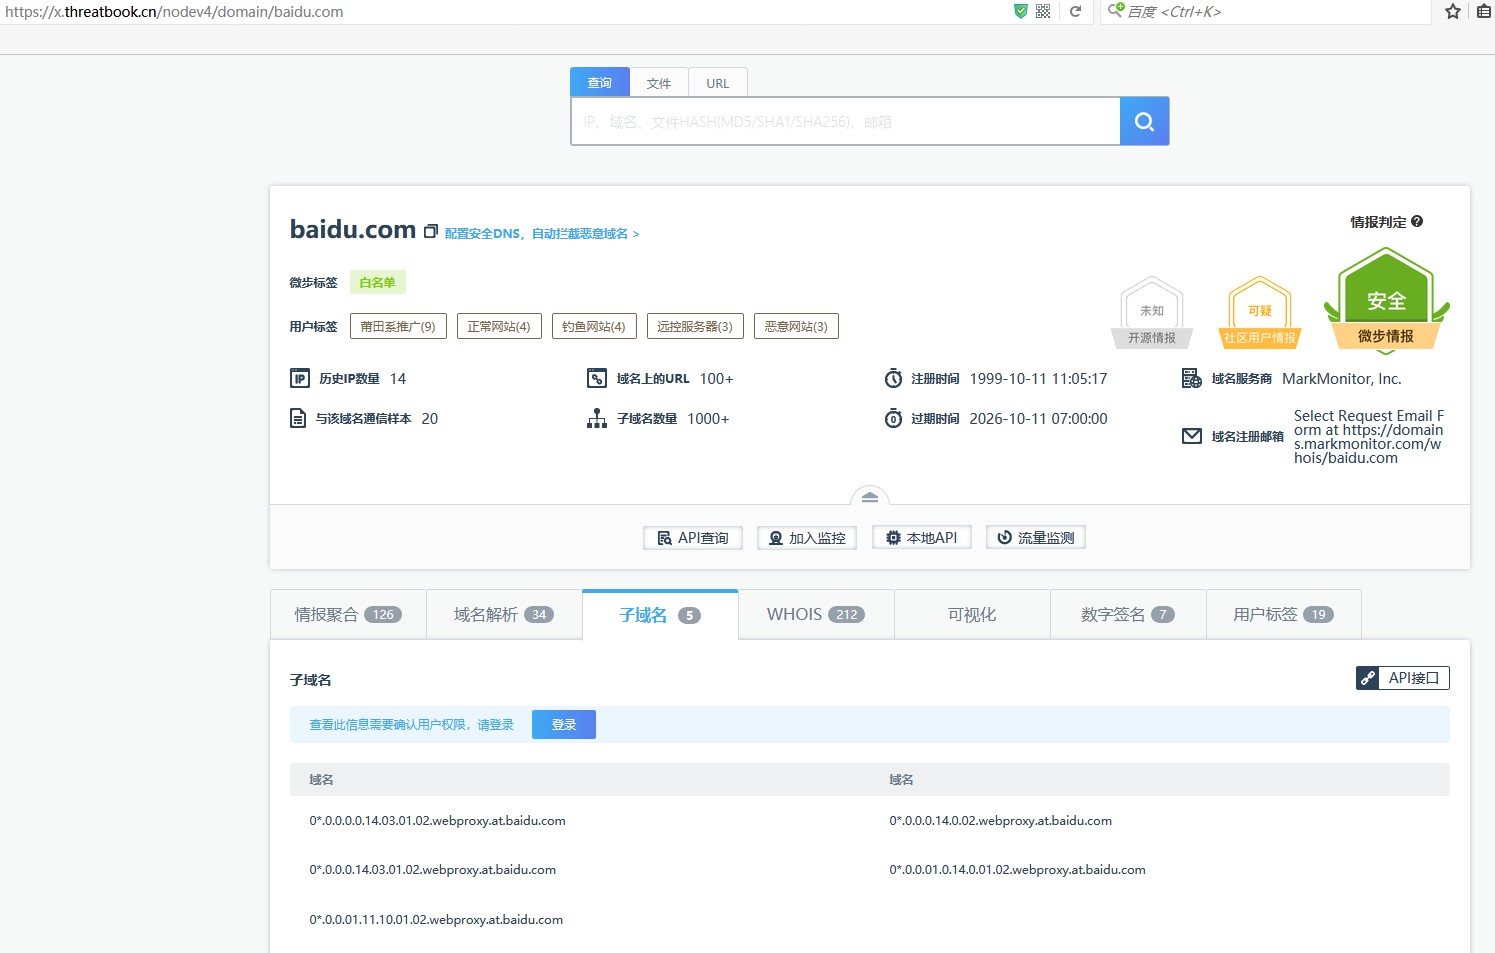
Task: Click the 远控服务器(3) user tag
Action: (695, 326)
